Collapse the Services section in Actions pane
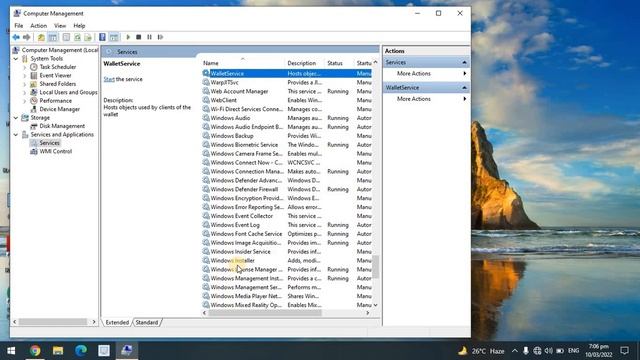The width and height of the screenshot is (640, 360). [x=464, y=62]
